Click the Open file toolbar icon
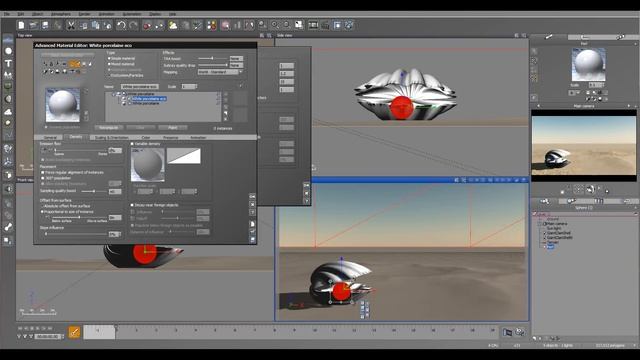This screenshot has width=640, height=360. point(33,25)
